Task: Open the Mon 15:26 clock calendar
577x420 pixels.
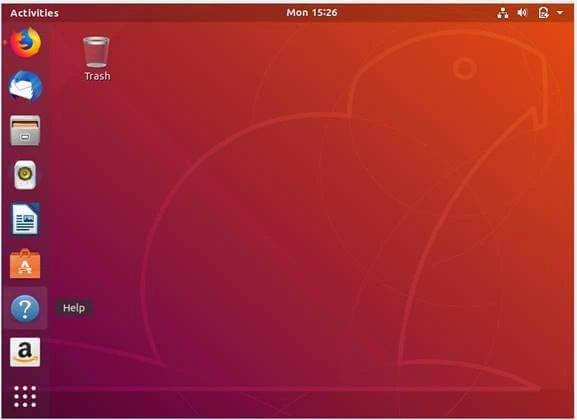Action: (x=312, y=13)
